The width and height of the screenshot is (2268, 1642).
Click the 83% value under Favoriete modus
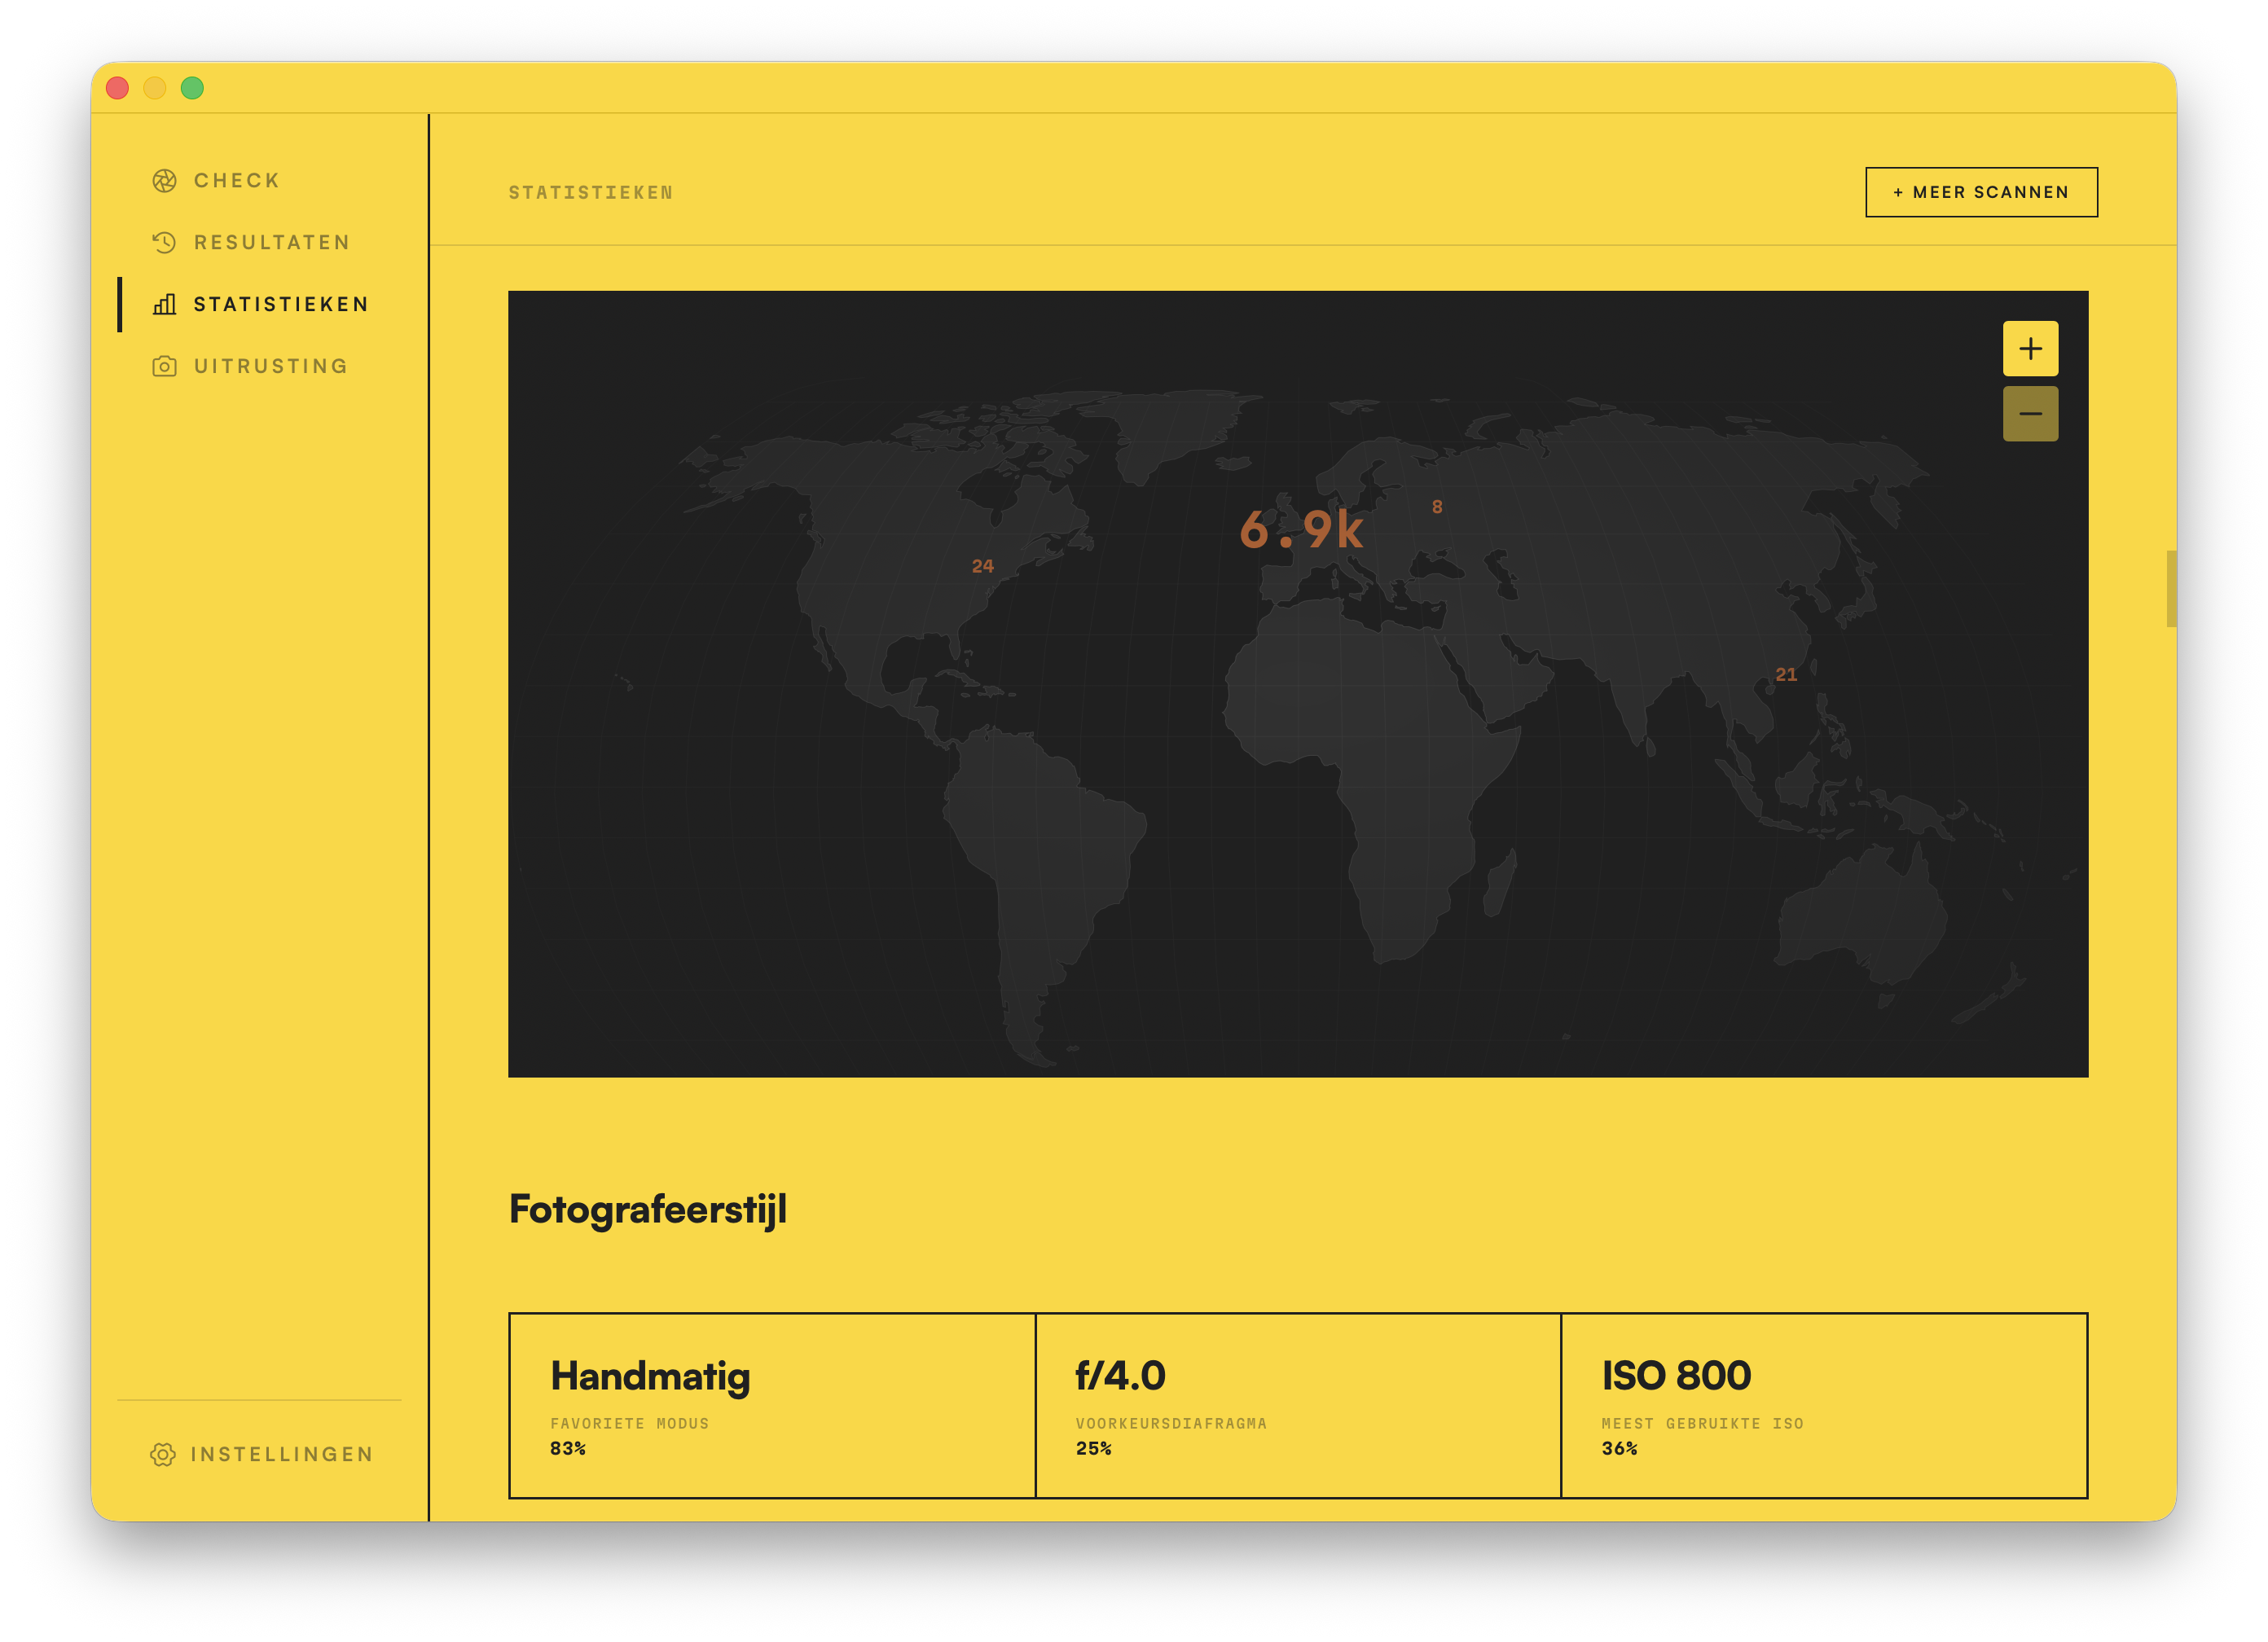[x=568, y=1449]
